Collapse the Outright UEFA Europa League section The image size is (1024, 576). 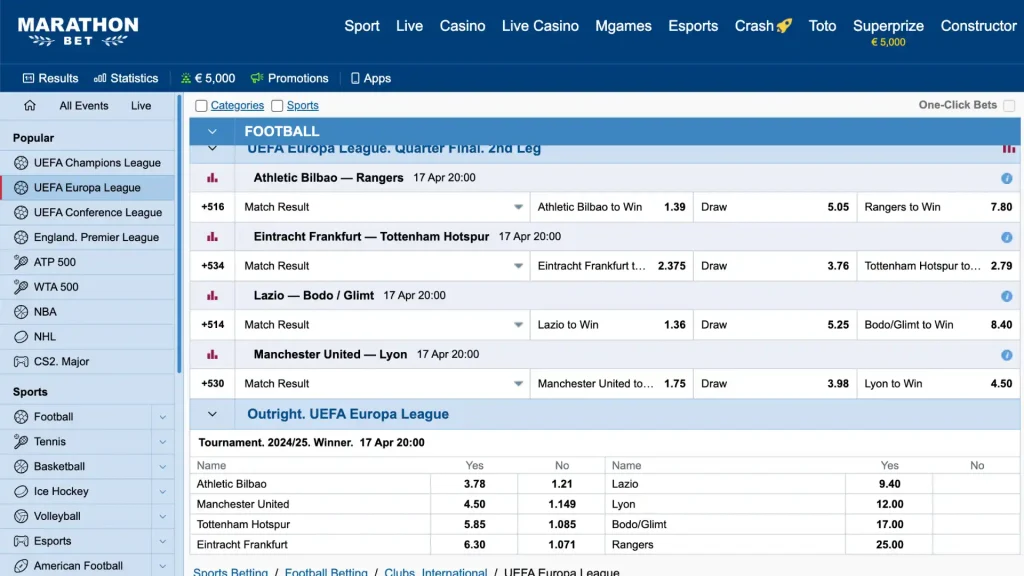pos(212,414)
